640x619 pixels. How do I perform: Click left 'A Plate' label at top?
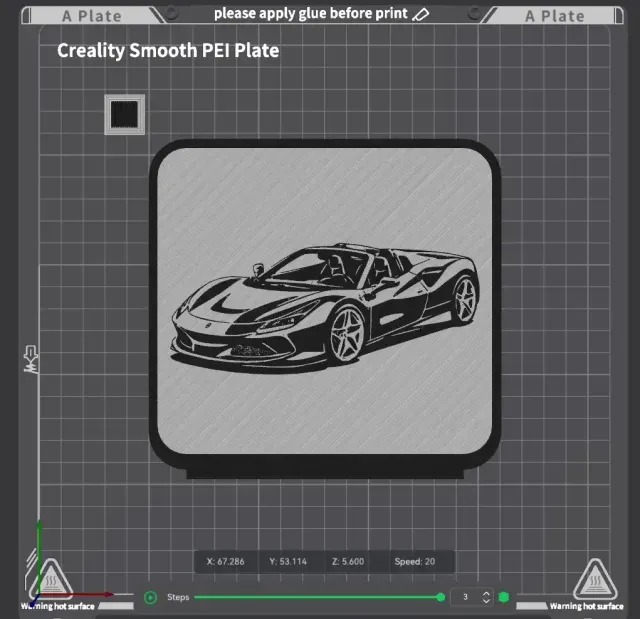(92, 16)
